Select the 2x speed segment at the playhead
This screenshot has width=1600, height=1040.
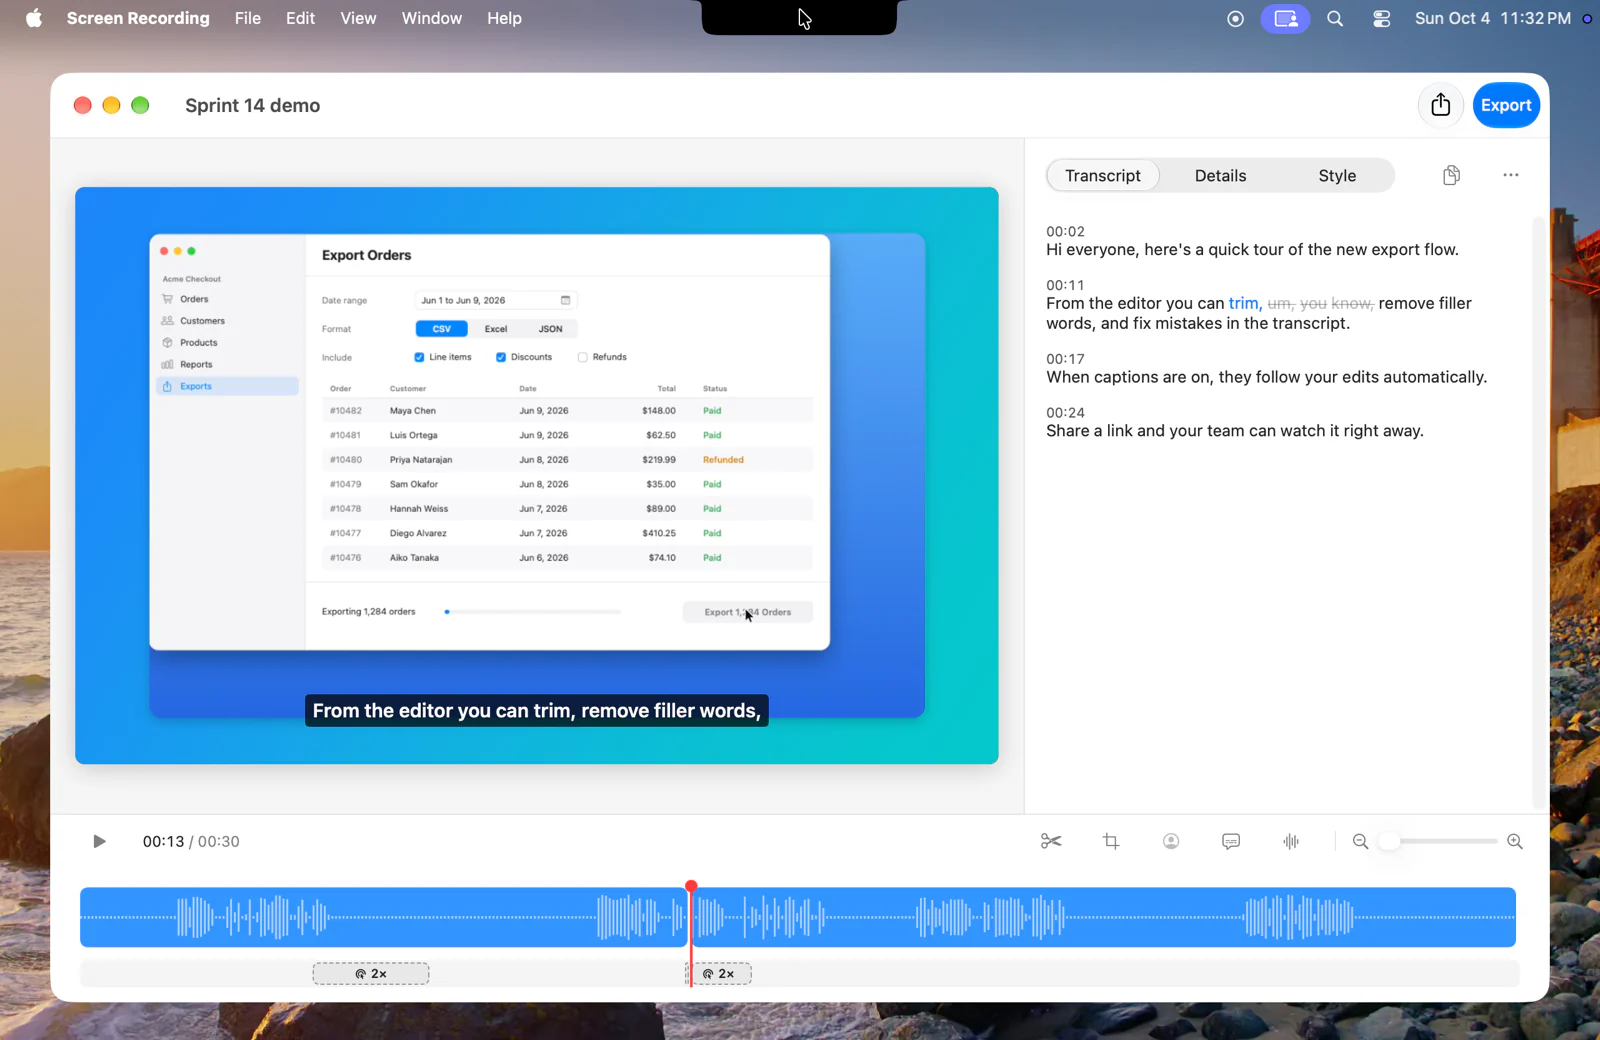click(719, 973)
